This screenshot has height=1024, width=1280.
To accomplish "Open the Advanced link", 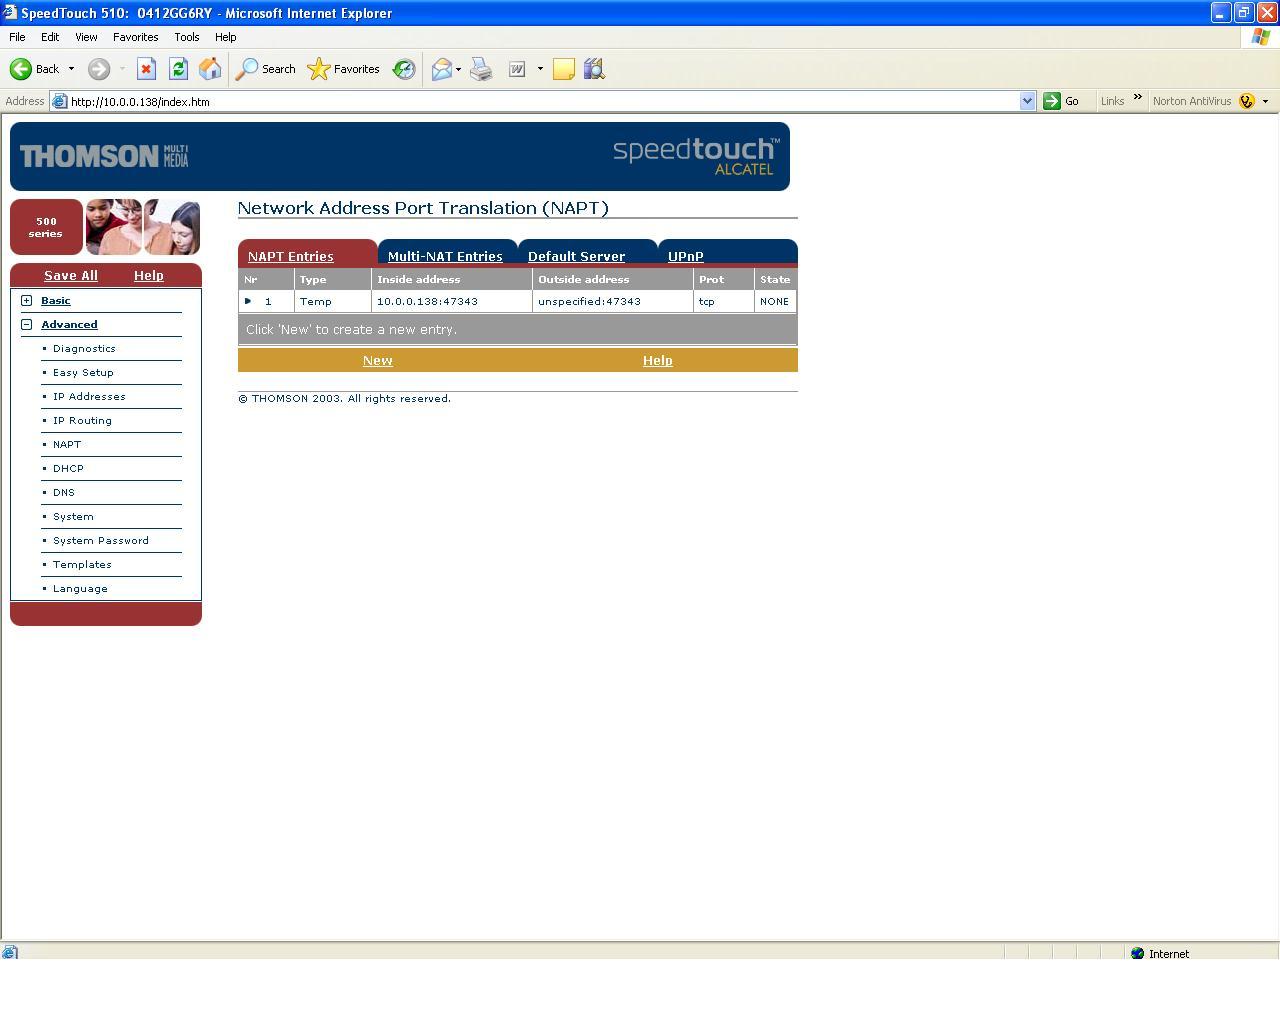I will (x=69, y=324).
